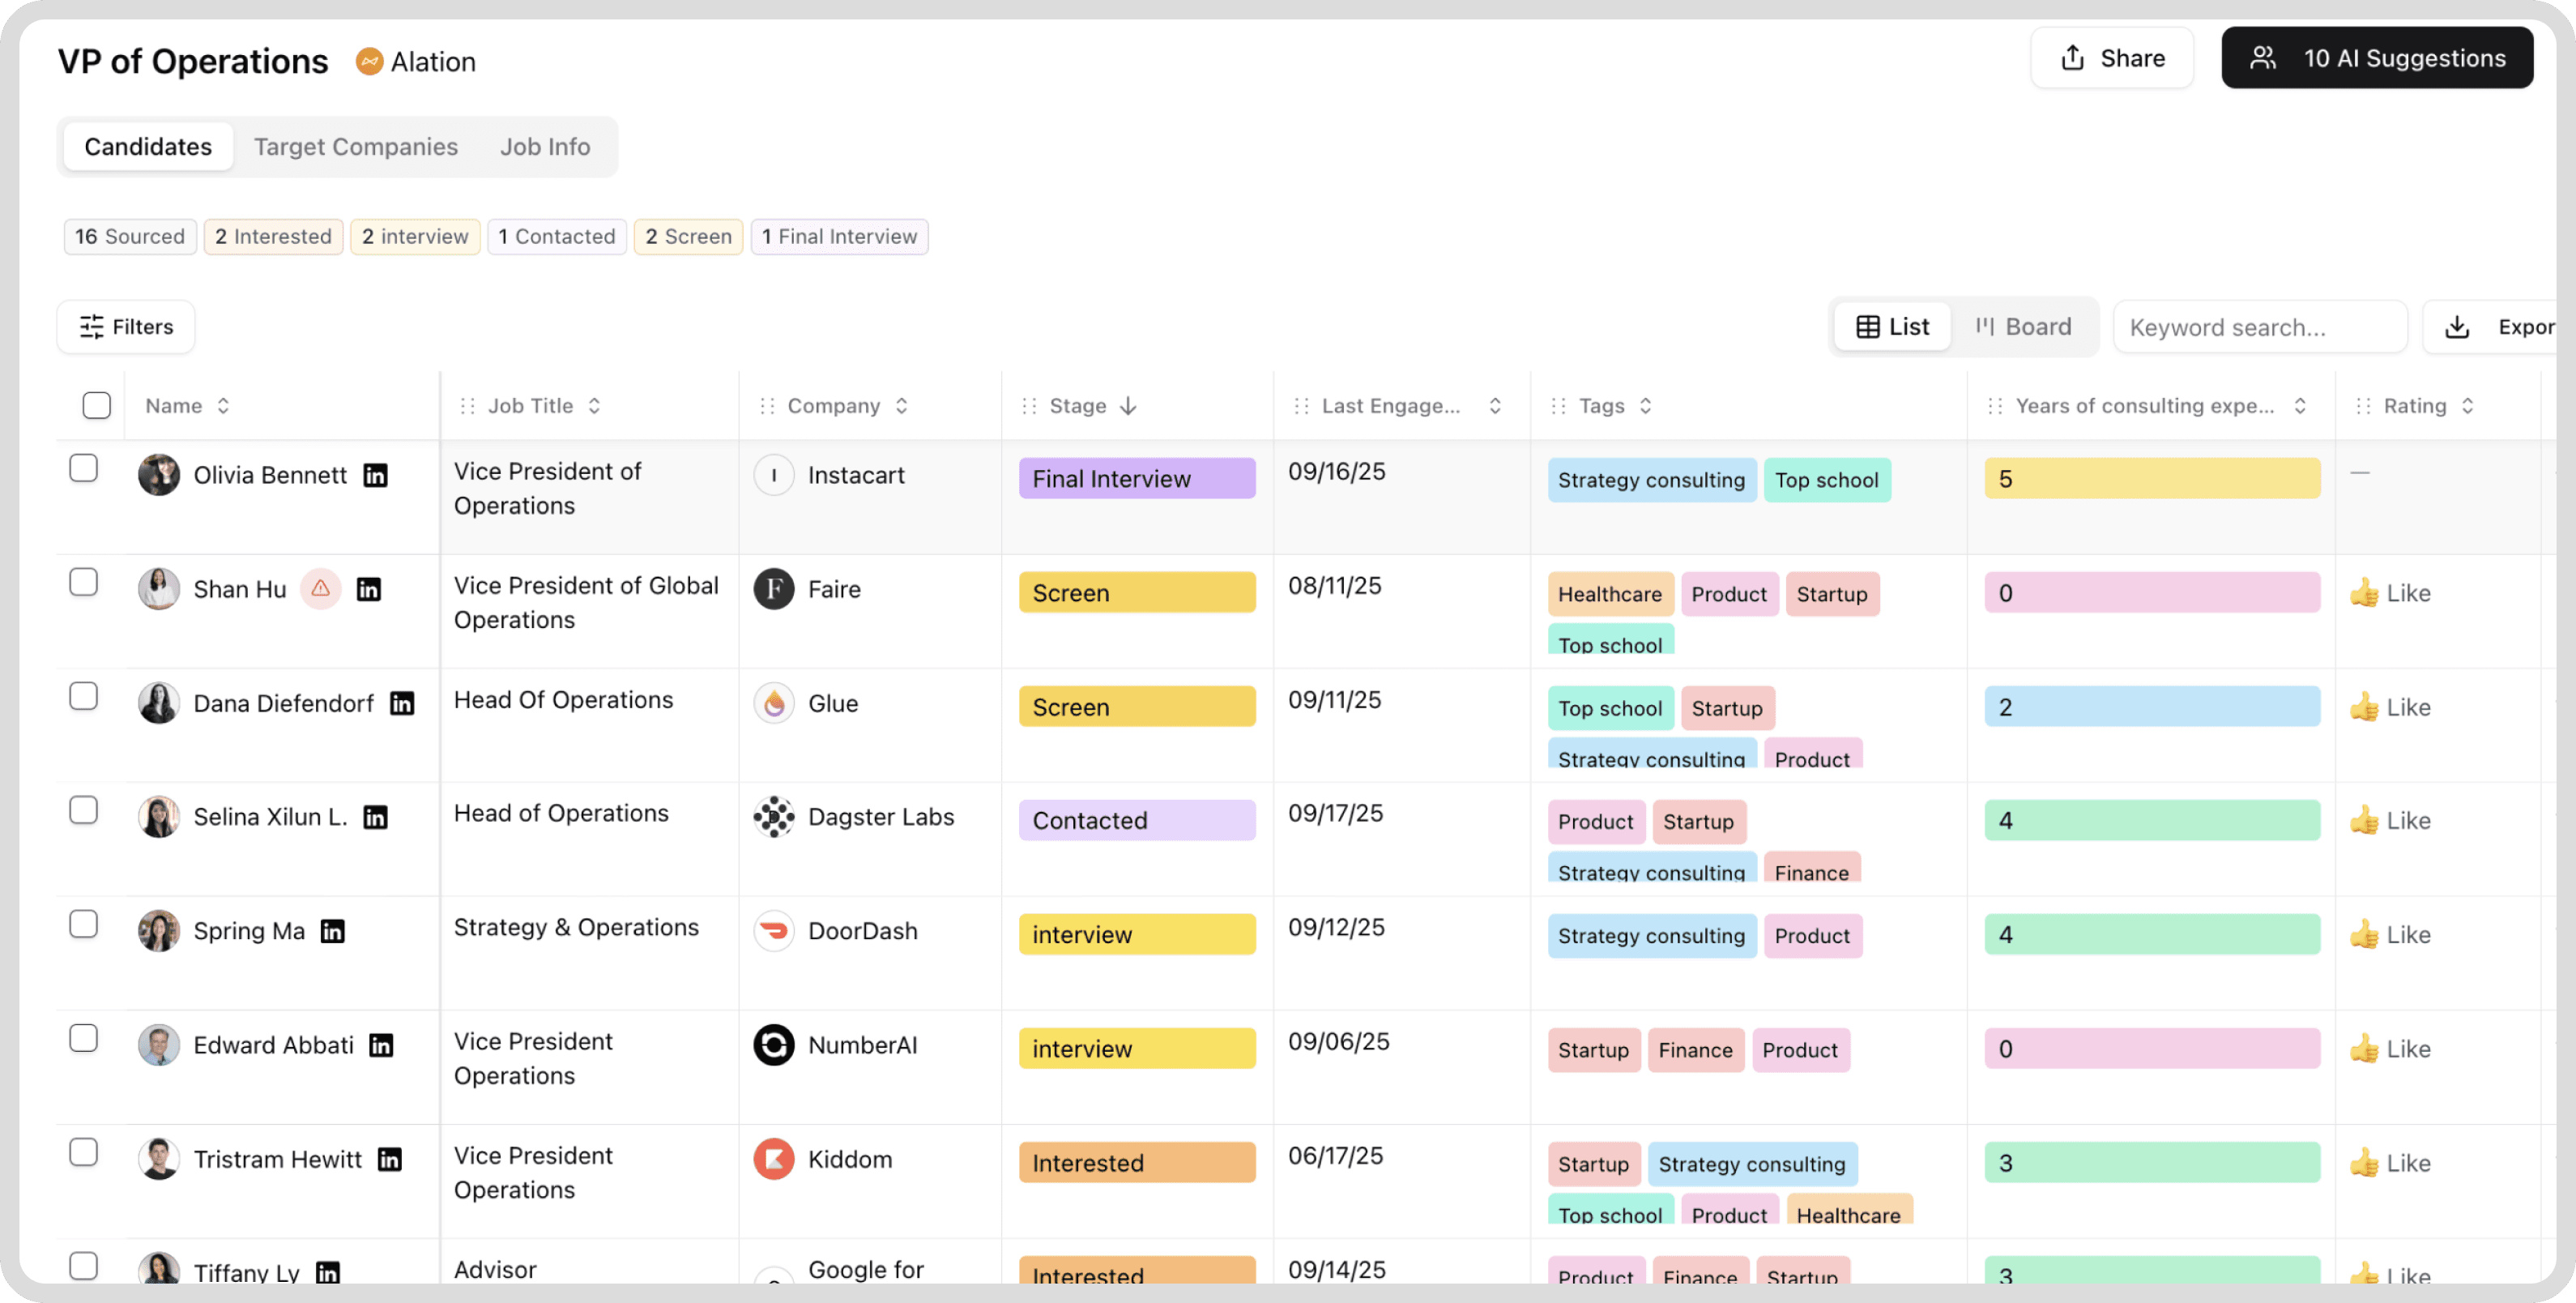Click Olivia Bennett's profile photo
This screenshot has width=2576, height=1303.
tap(159, 475)
